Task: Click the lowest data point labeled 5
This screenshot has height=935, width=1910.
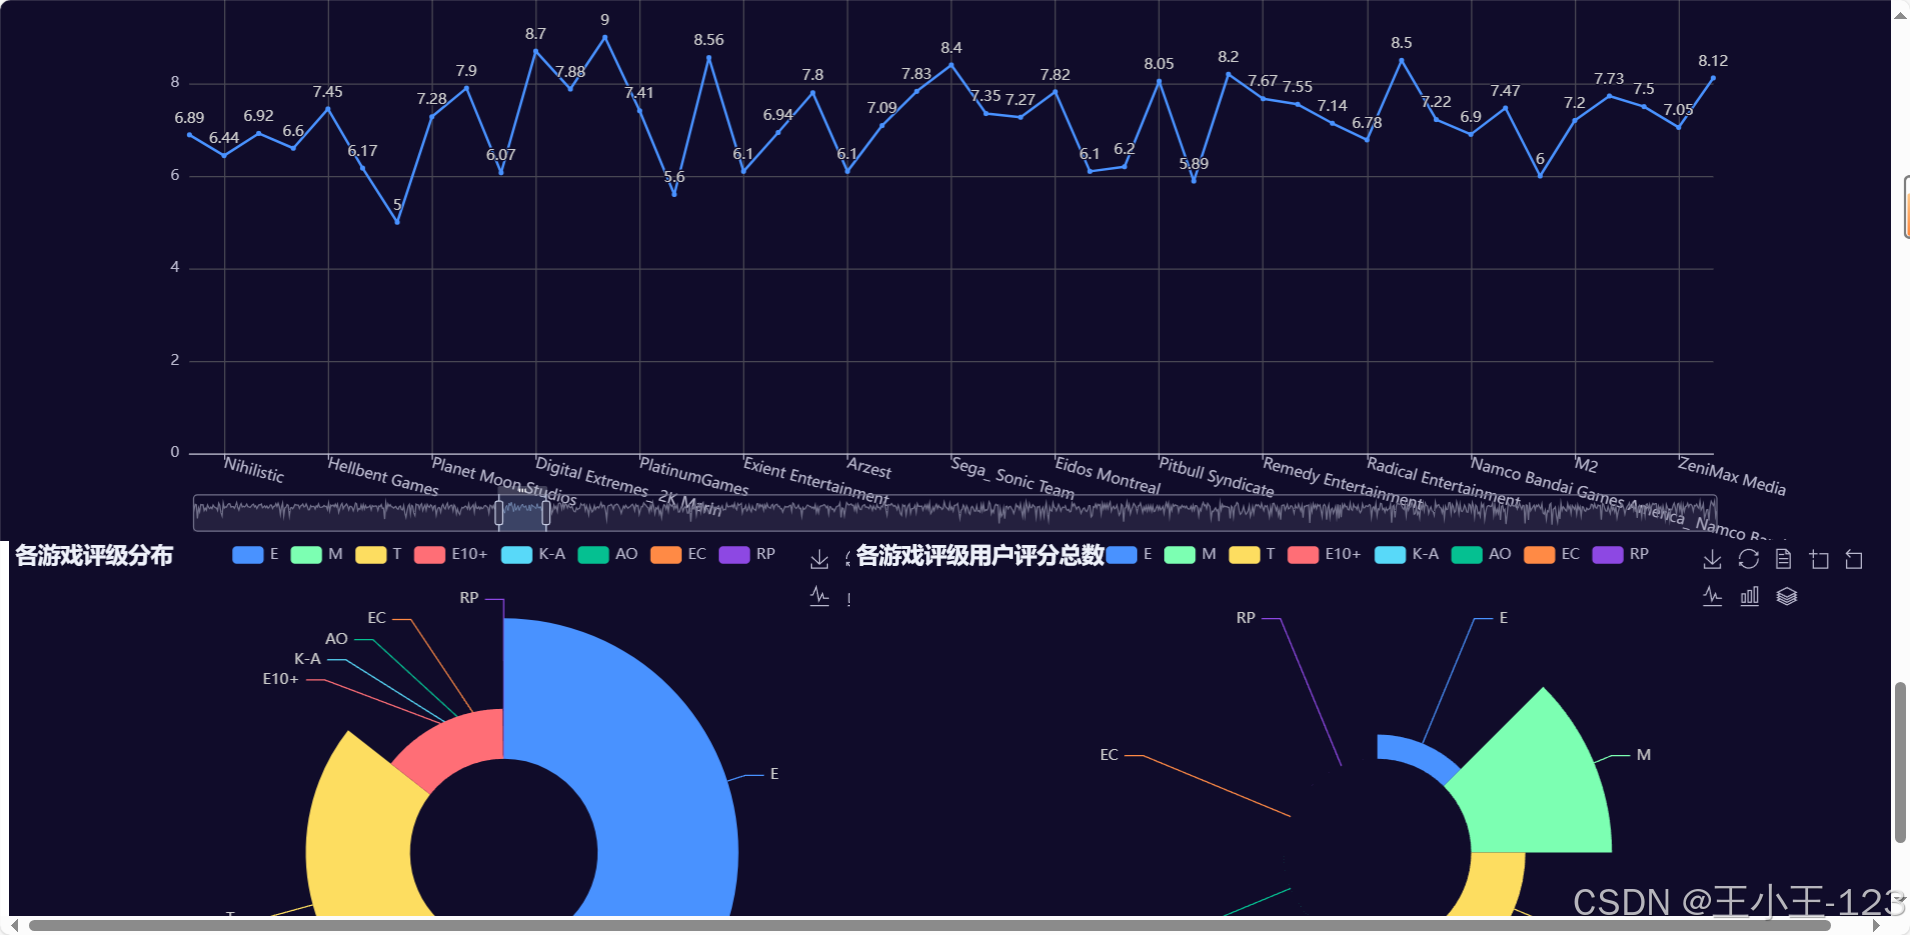Action: tap(397, 222)
